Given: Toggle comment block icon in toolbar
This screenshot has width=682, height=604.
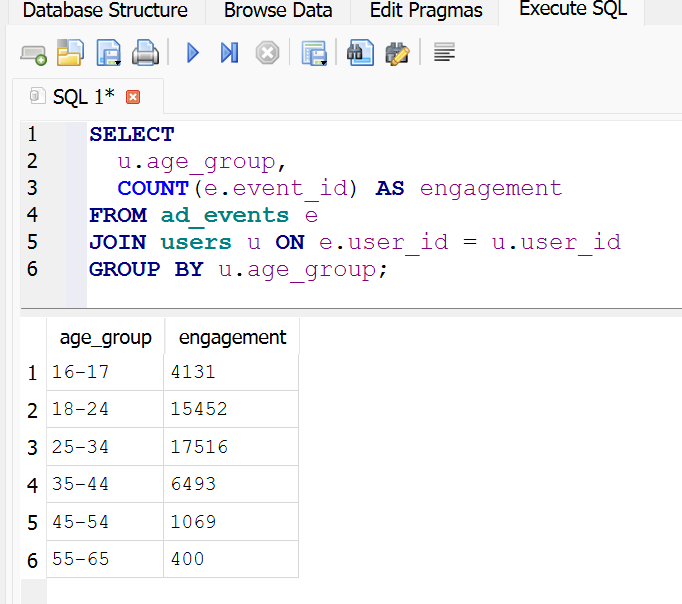Looking at the screenshot, I should 444,53.
